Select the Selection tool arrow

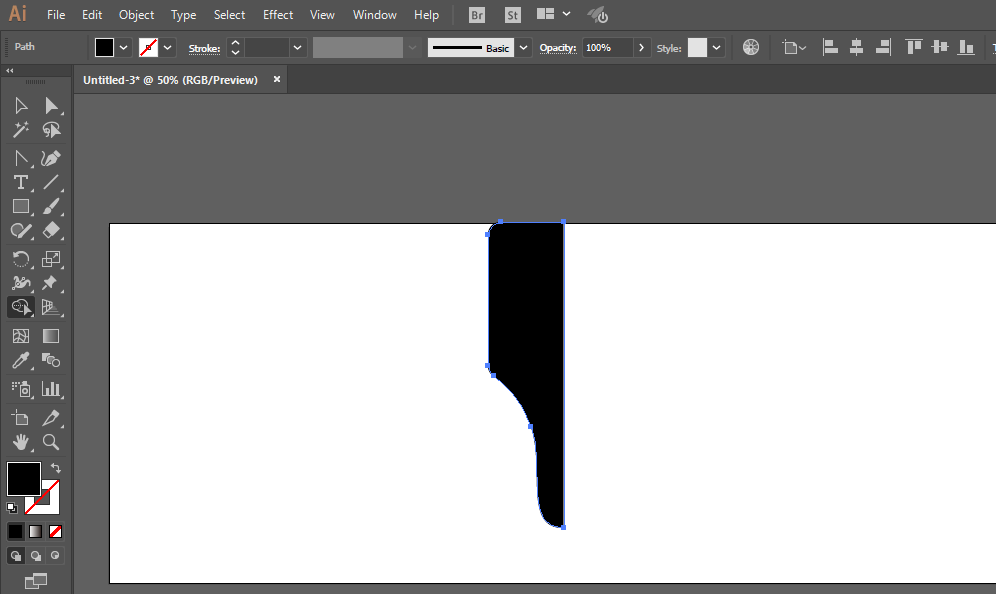click(21, 105)
